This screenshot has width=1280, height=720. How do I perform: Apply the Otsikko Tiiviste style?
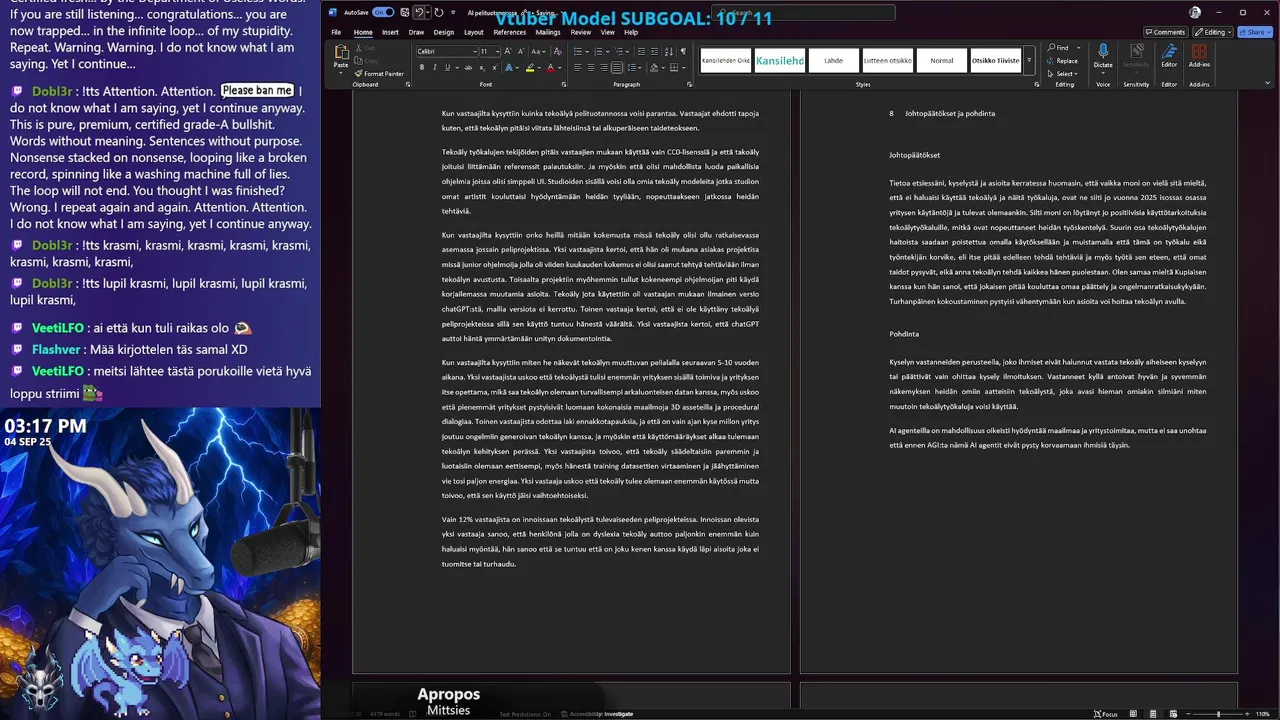coord(996,60)
